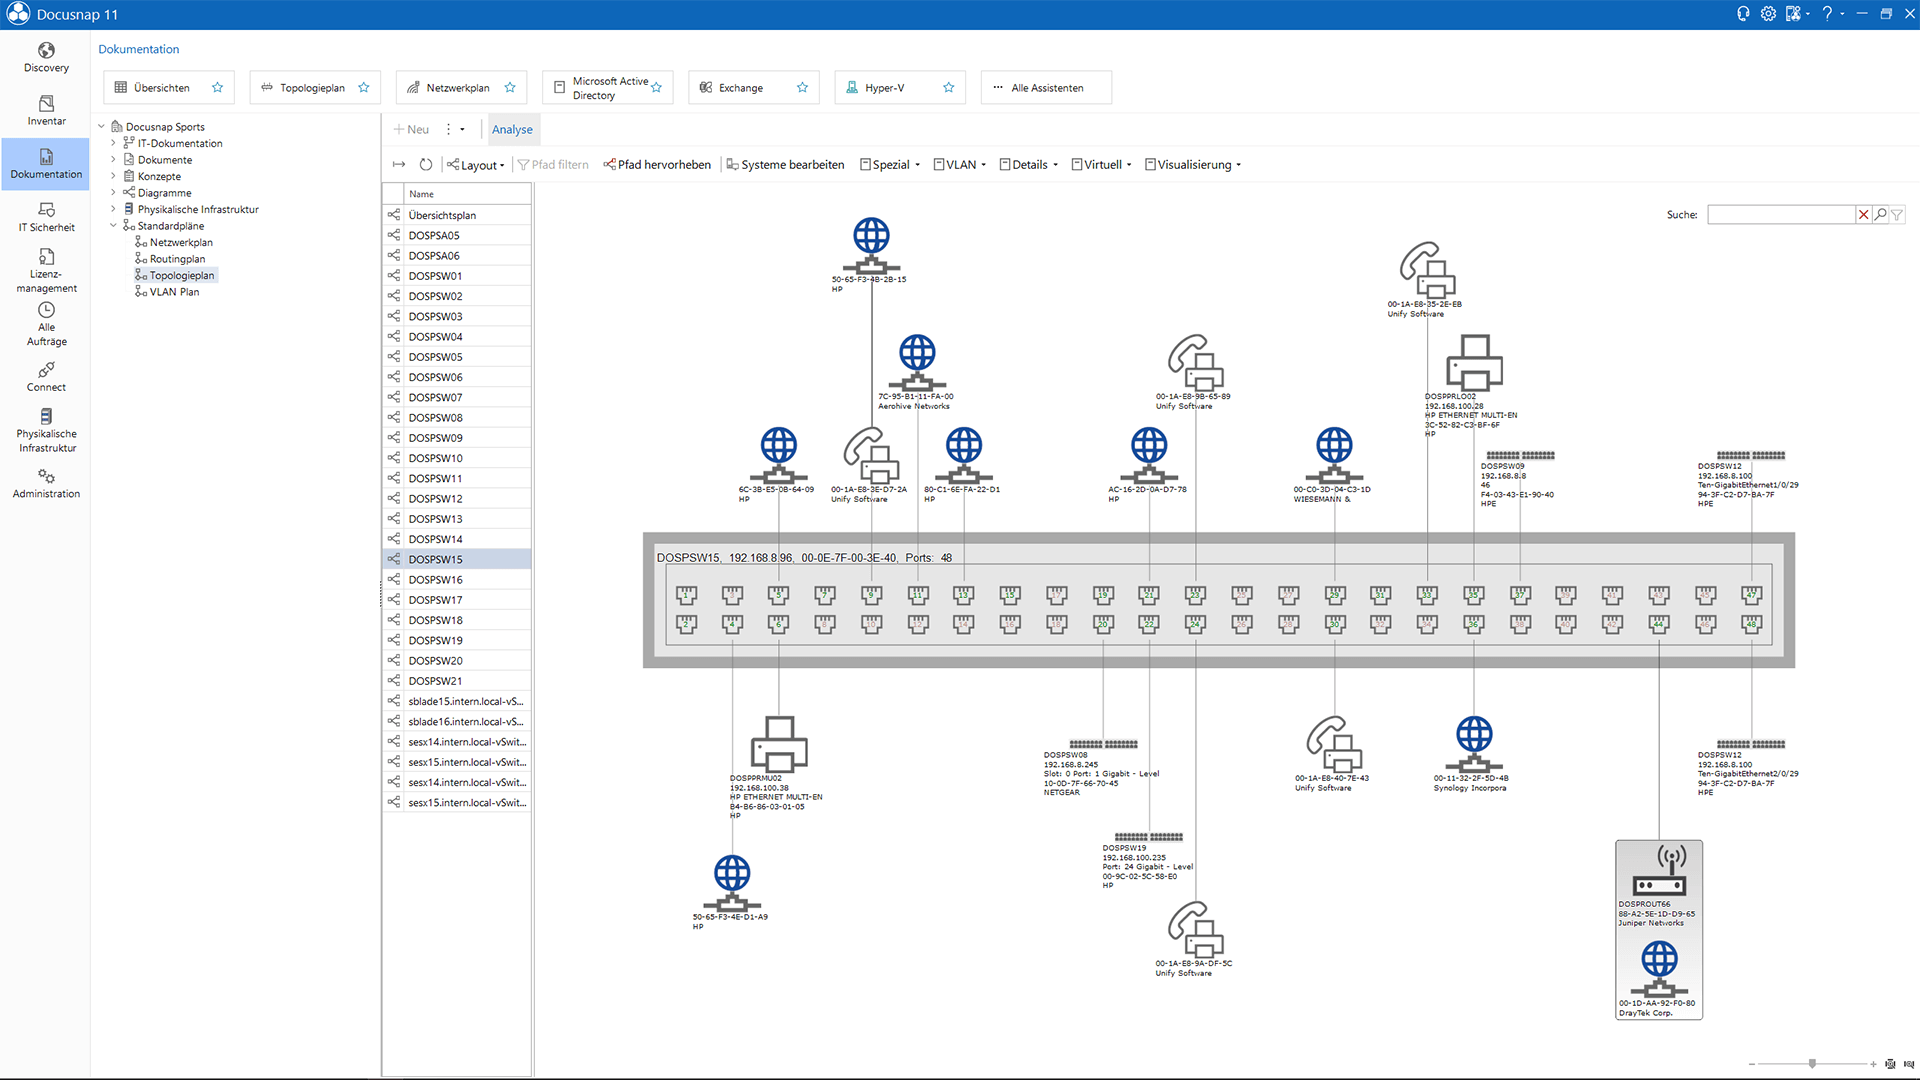Viewport: 1920px width, 1080px height.
Task: Favorite the Topologieplan assistant star
Action: 364,88
